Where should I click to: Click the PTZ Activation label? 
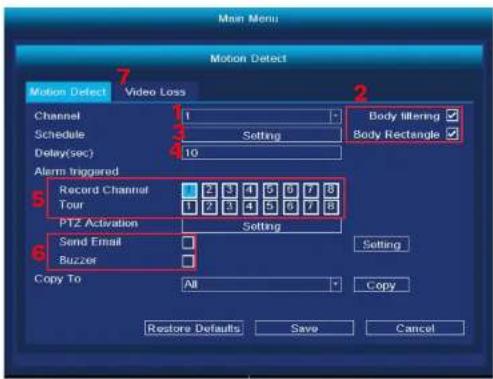(98, 223)
